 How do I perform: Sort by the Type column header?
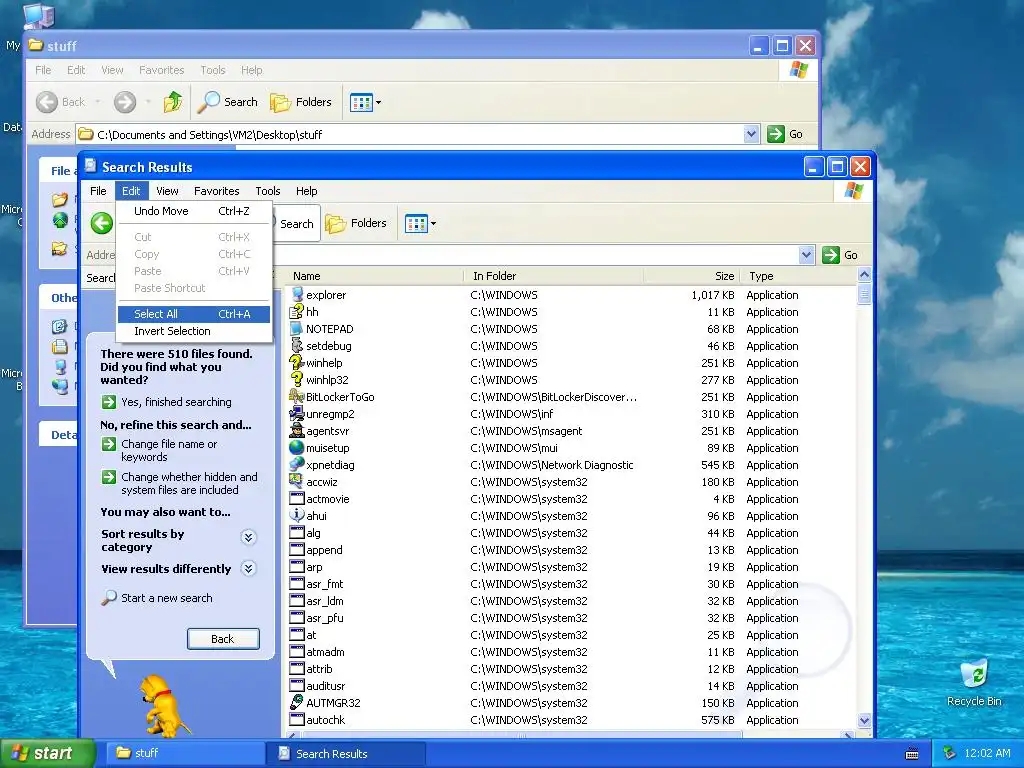point(798,276)
